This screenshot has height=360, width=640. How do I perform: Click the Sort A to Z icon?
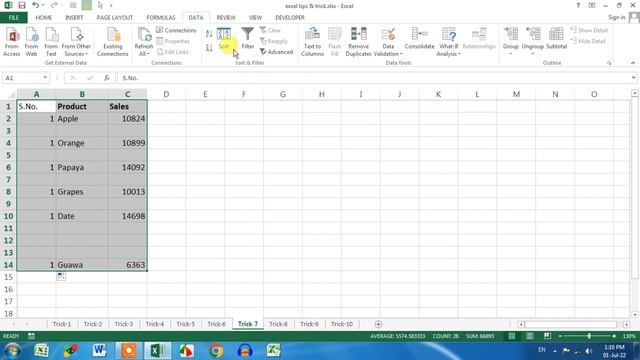pyautogui.click(x=209, y=34)
